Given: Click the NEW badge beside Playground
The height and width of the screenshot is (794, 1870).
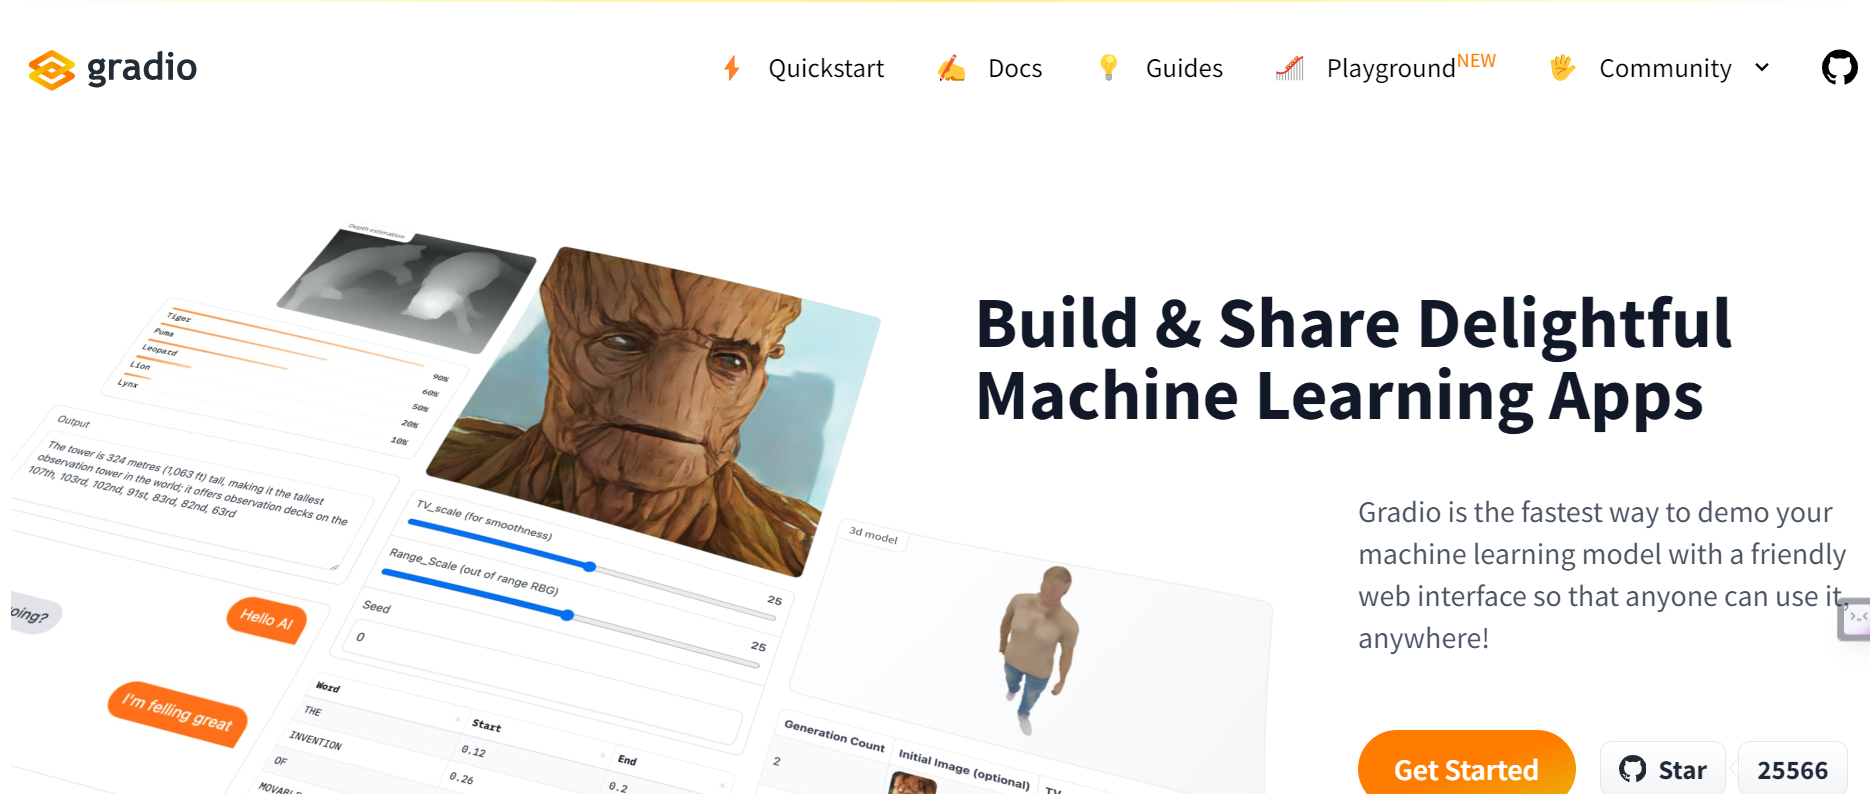Looking at the screenshot, I should tap(1476, 61).
